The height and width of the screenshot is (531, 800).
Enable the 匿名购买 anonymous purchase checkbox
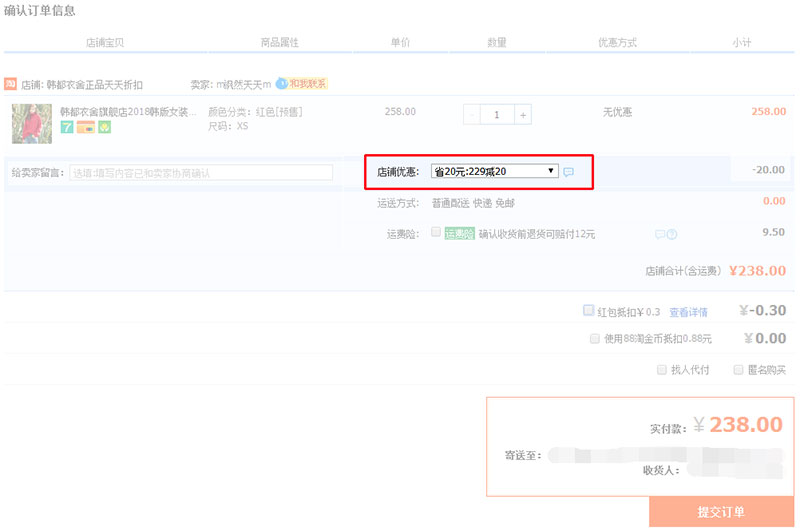[739, 369]
